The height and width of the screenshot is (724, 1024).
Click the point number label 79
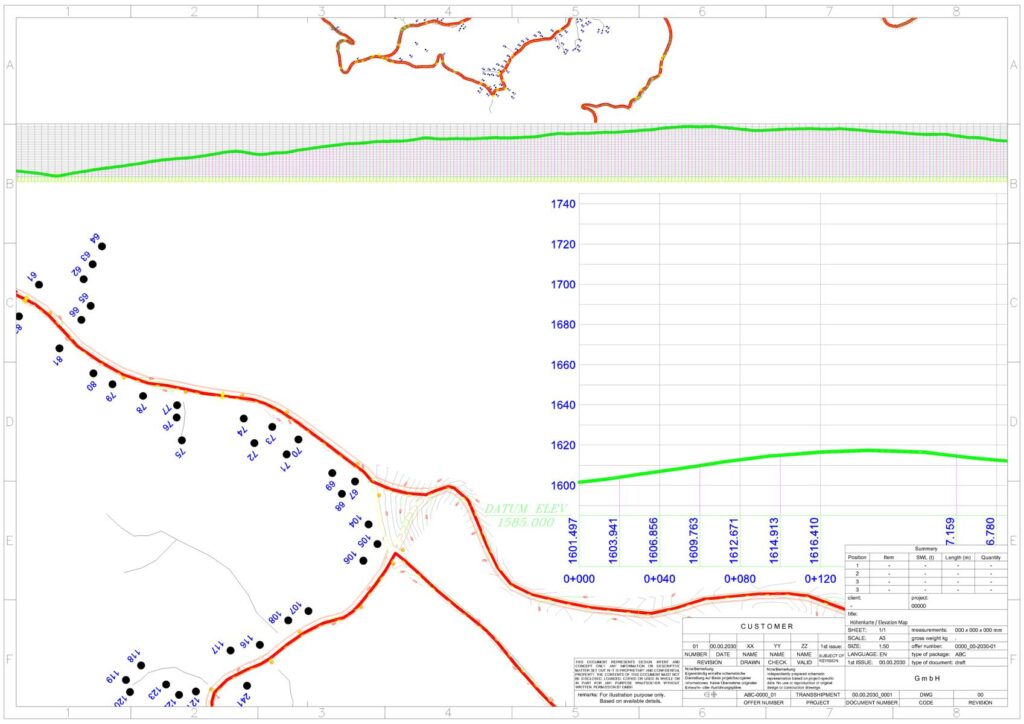[x=111, y=396]
